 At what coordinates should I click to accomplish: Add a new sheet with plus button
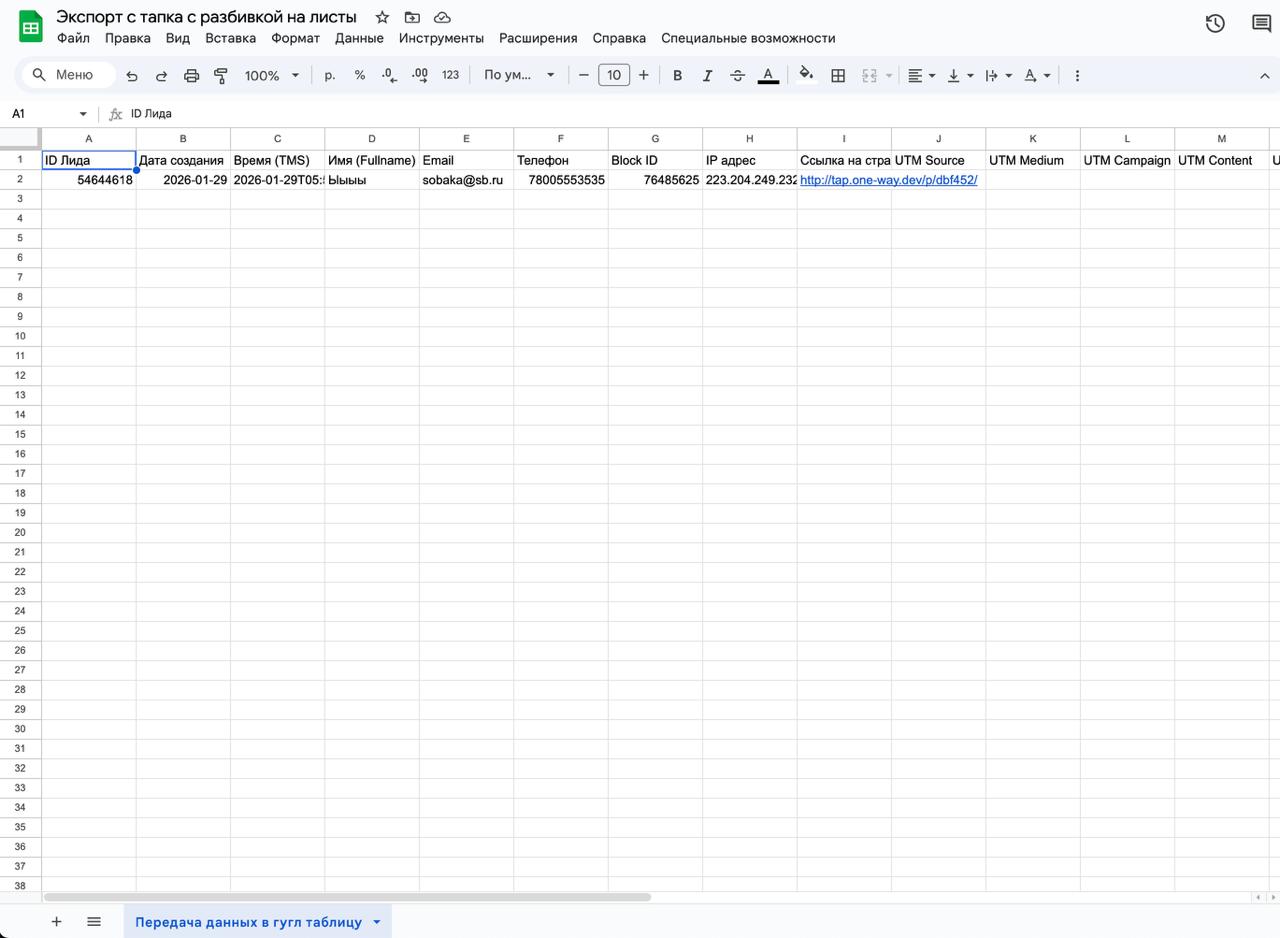coord(56,922)
